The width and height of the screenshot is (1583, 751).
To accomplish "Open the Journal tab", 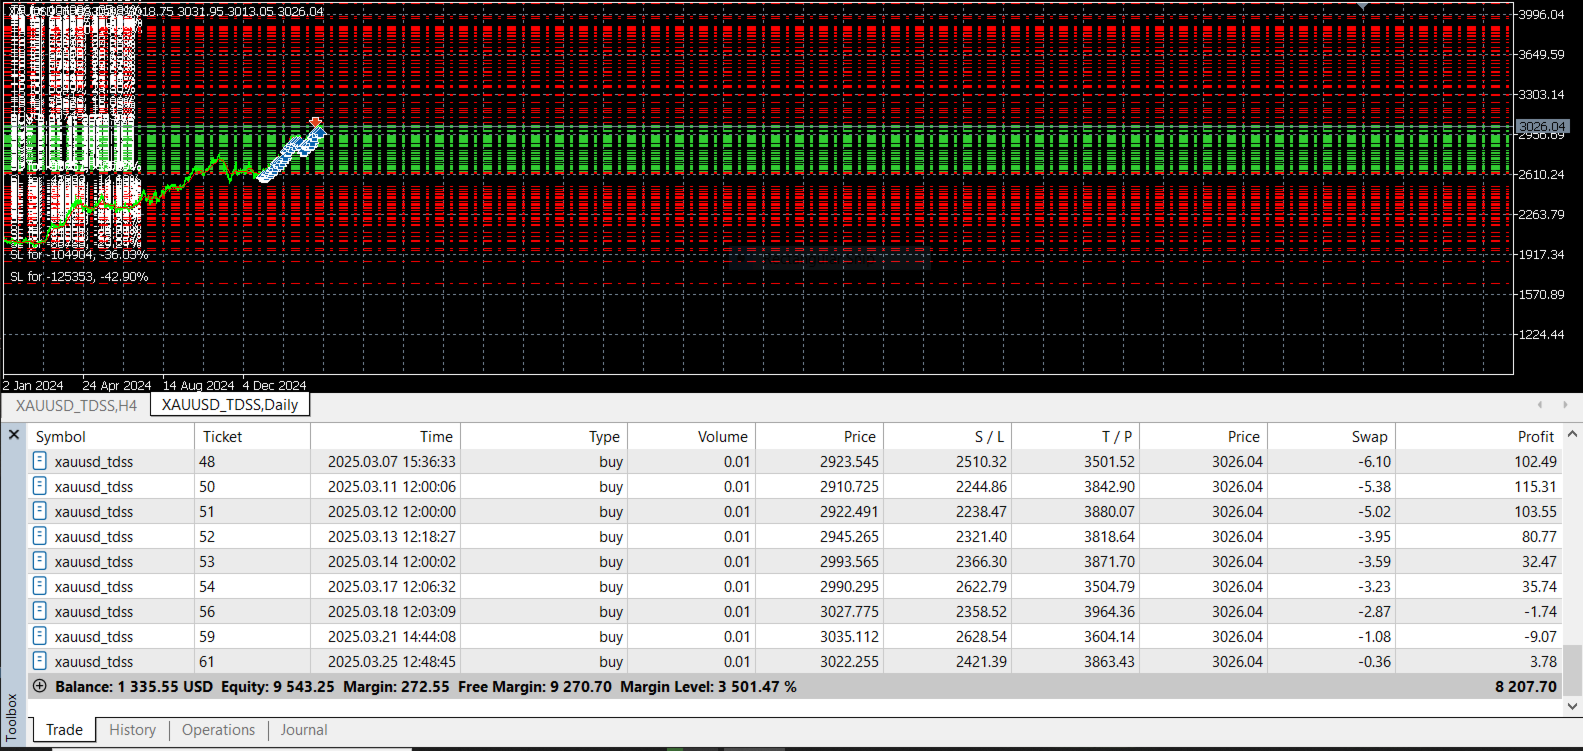I will point(304,730).
